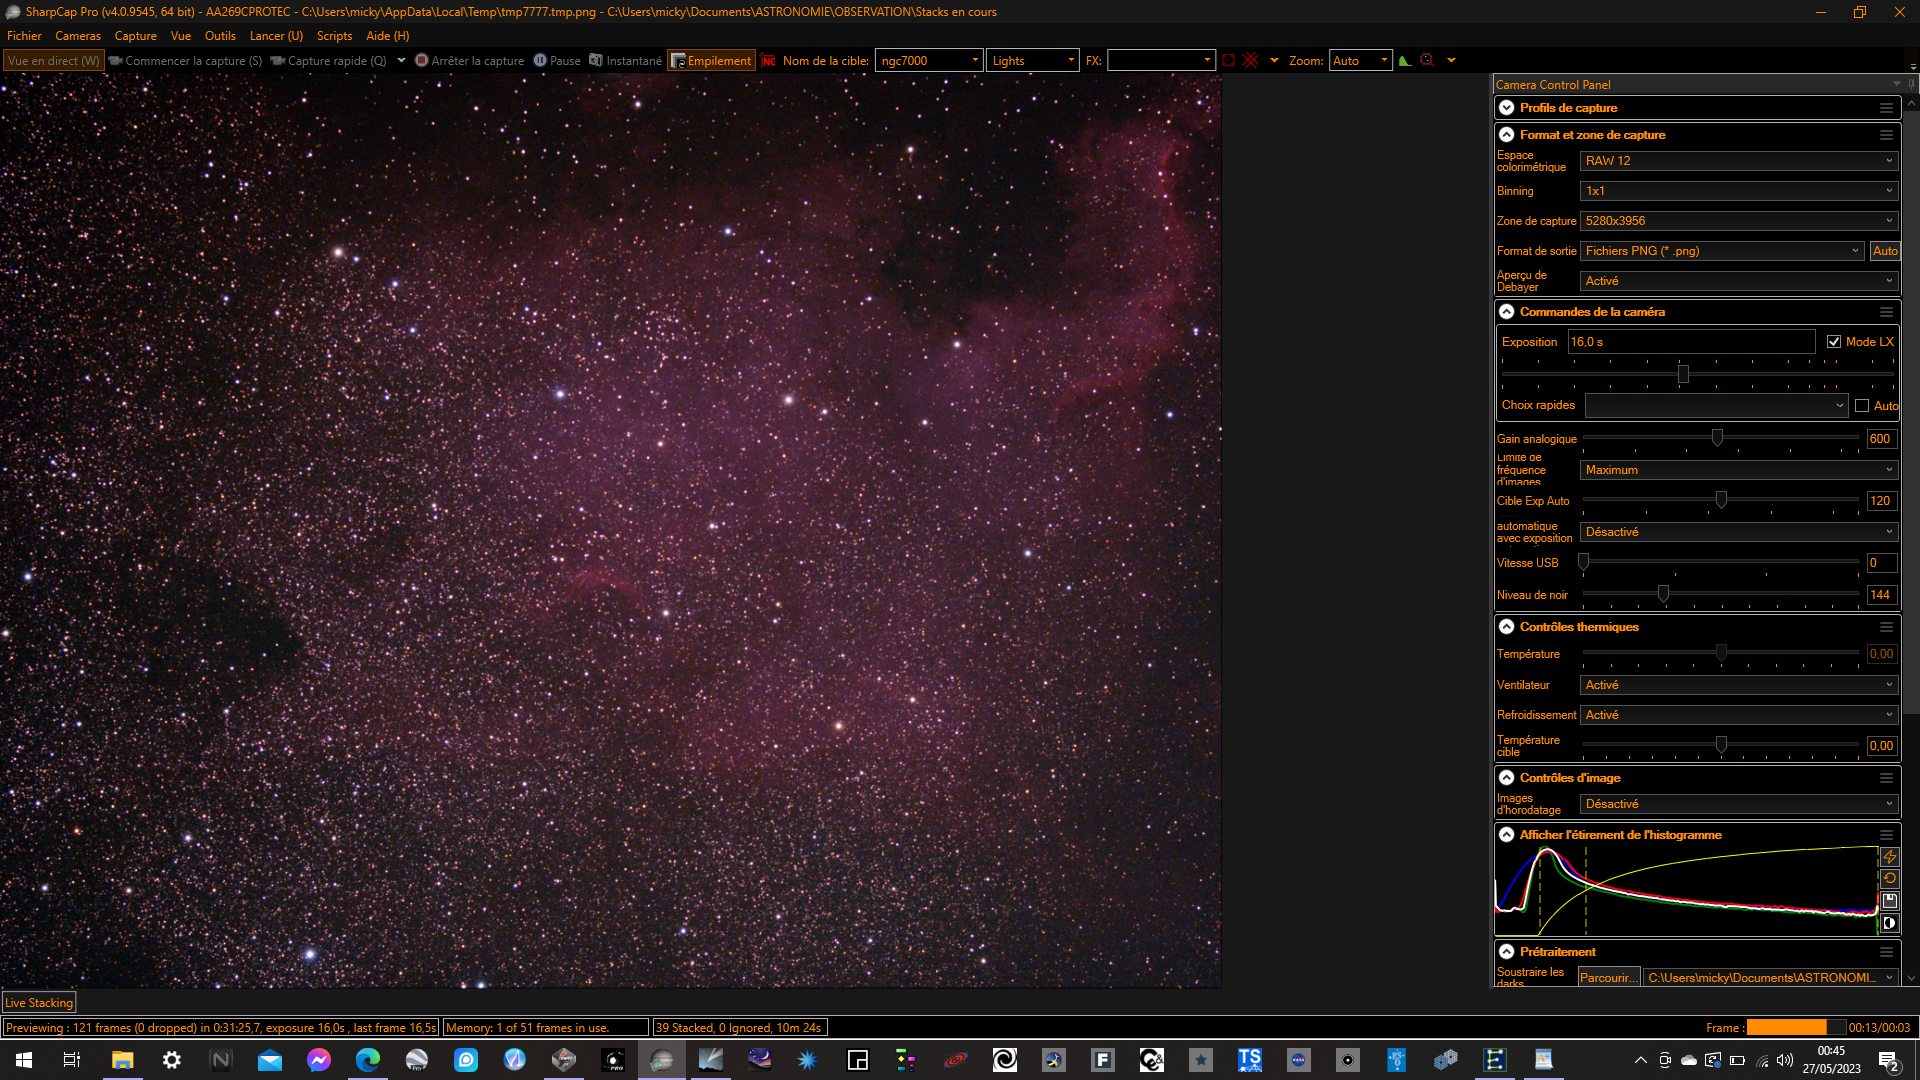The height and width of the screenshot is (1080, 1920).
Task: Open the Limite de fréquence d'images Maximum dropdown
Action: click(x=1739, y=470)
